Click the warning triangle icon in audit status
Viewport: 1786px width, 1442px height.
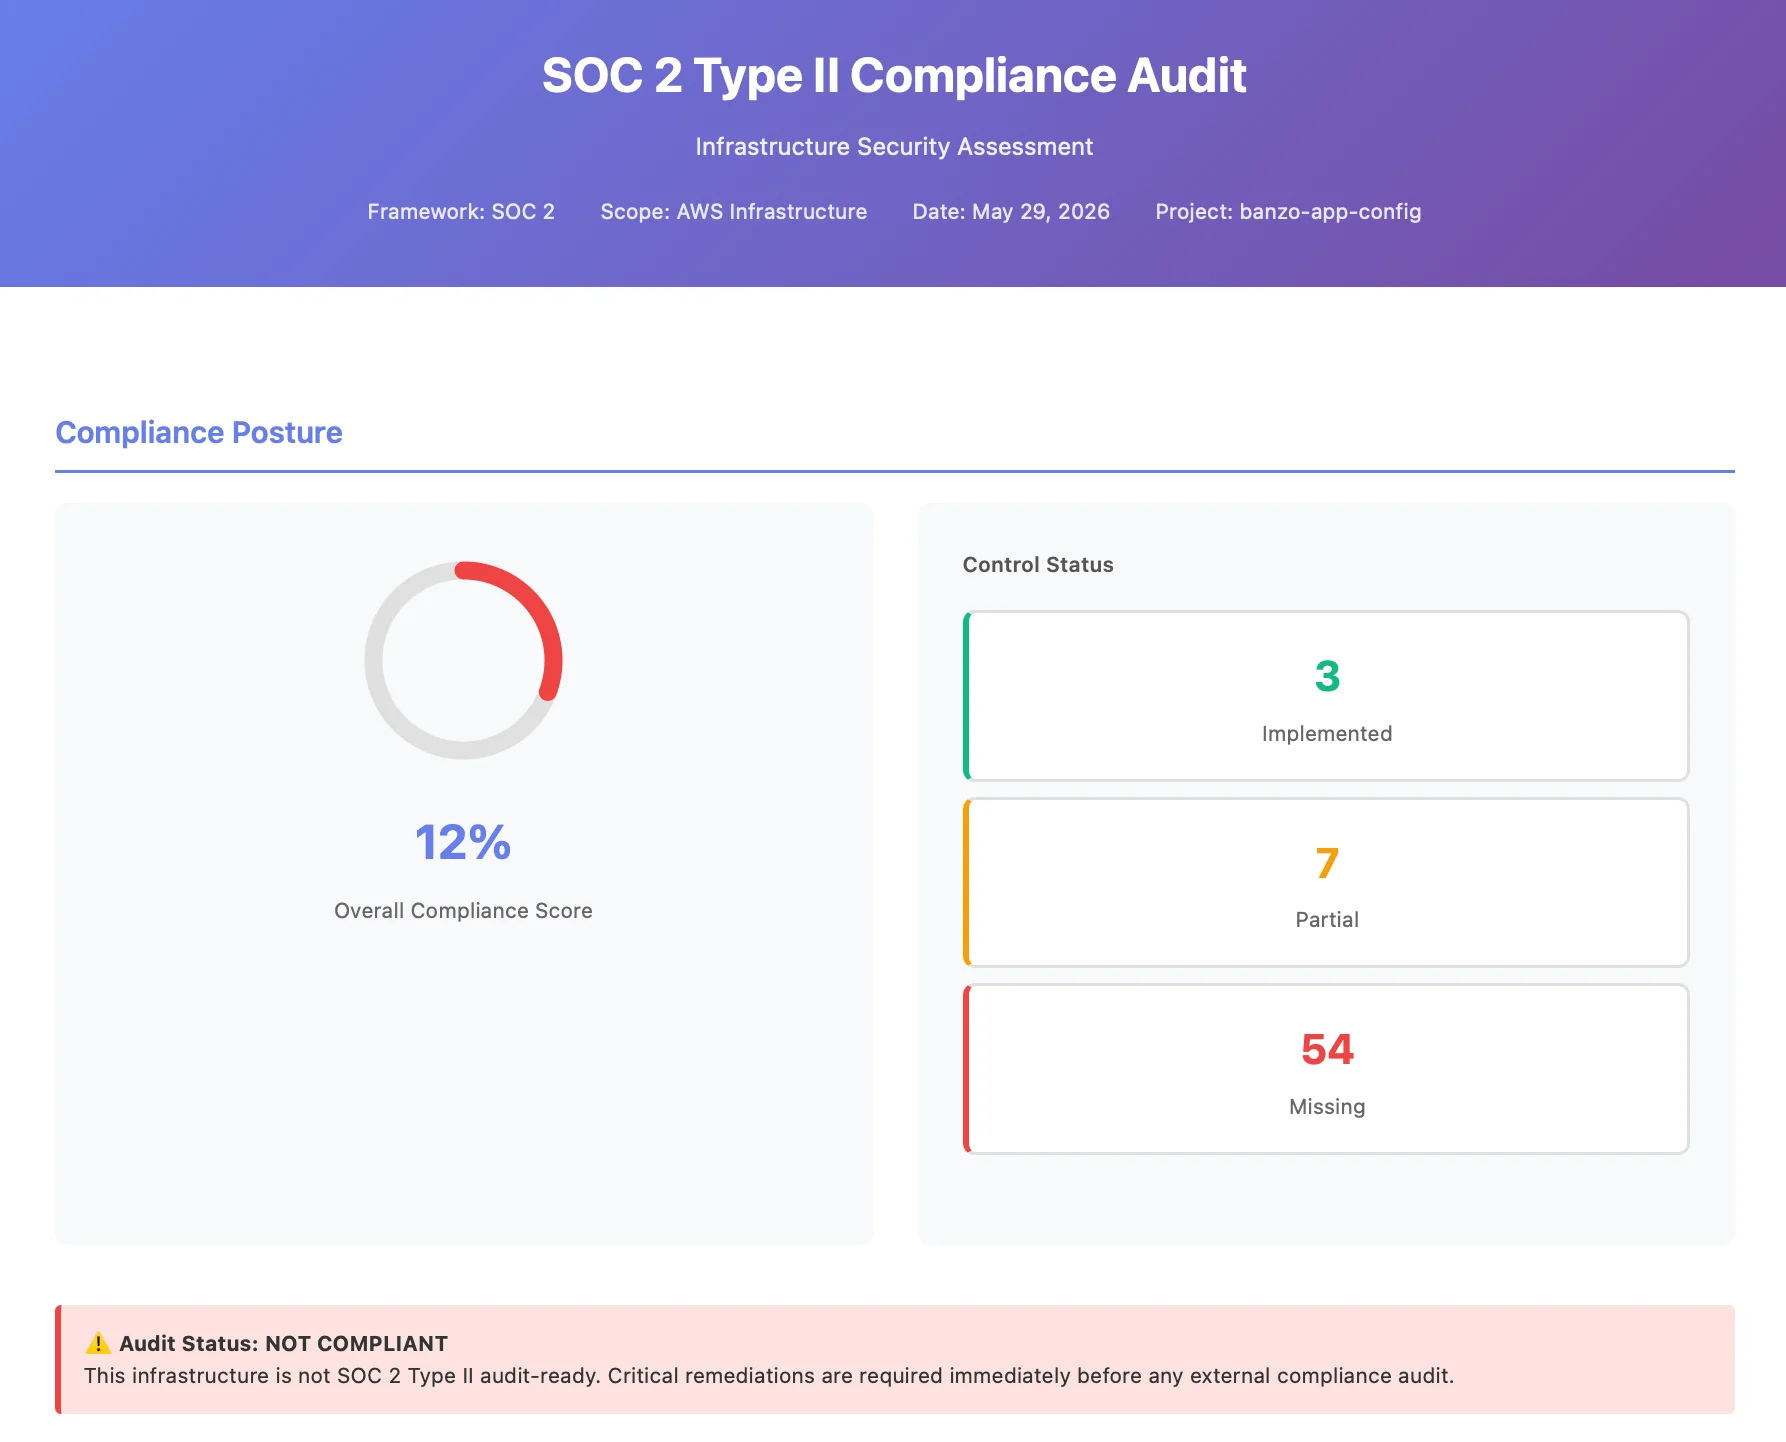point(98,1343)
